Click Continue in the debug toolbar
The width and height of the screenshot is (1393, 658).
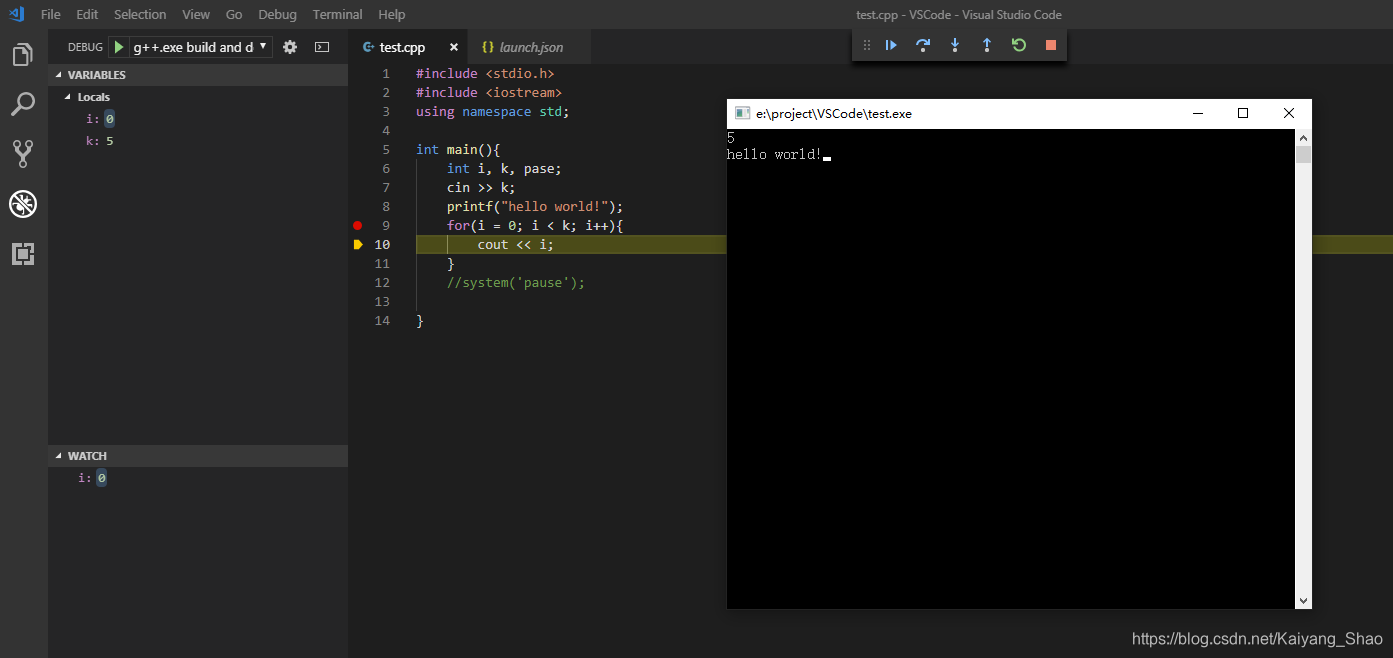(x=891, y=45)
